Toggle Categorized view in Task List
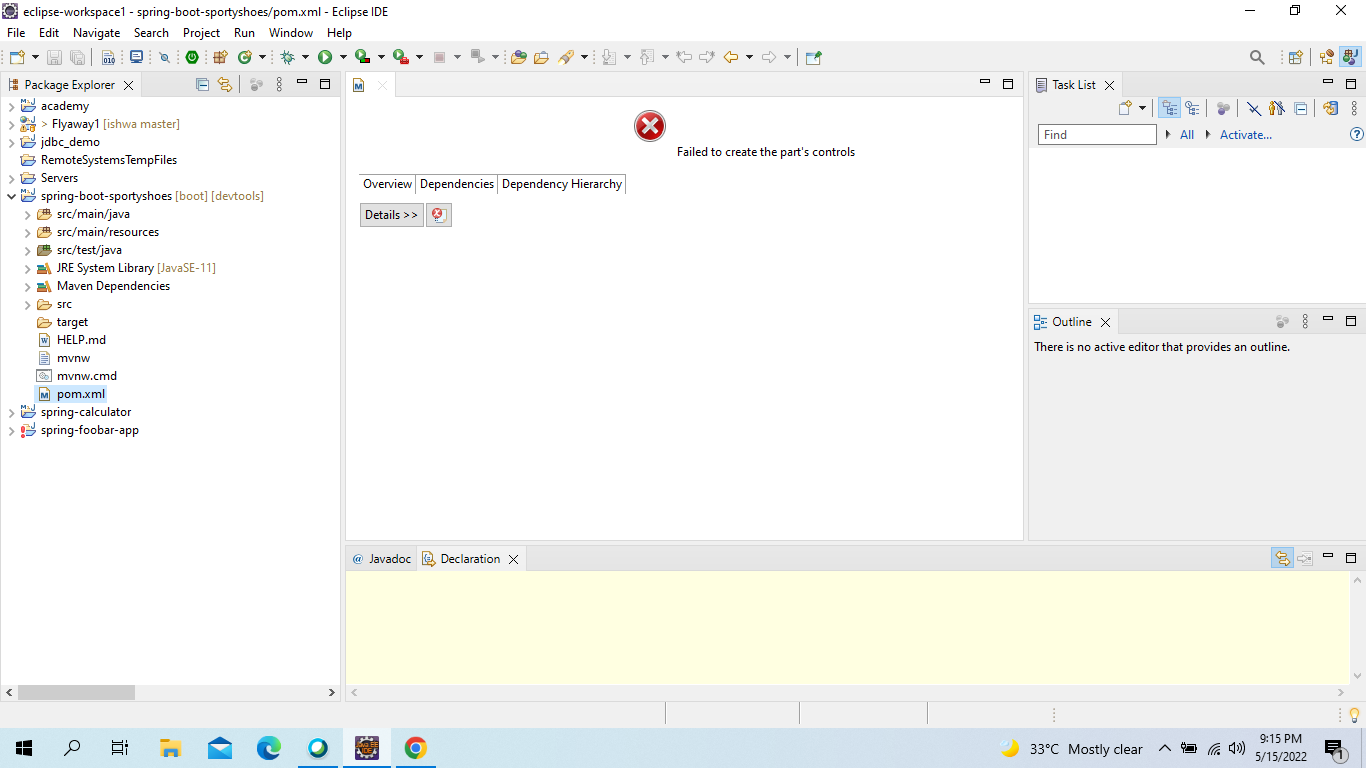The width and height of the screenshot is (1366, 768). tap(1169, 108)
